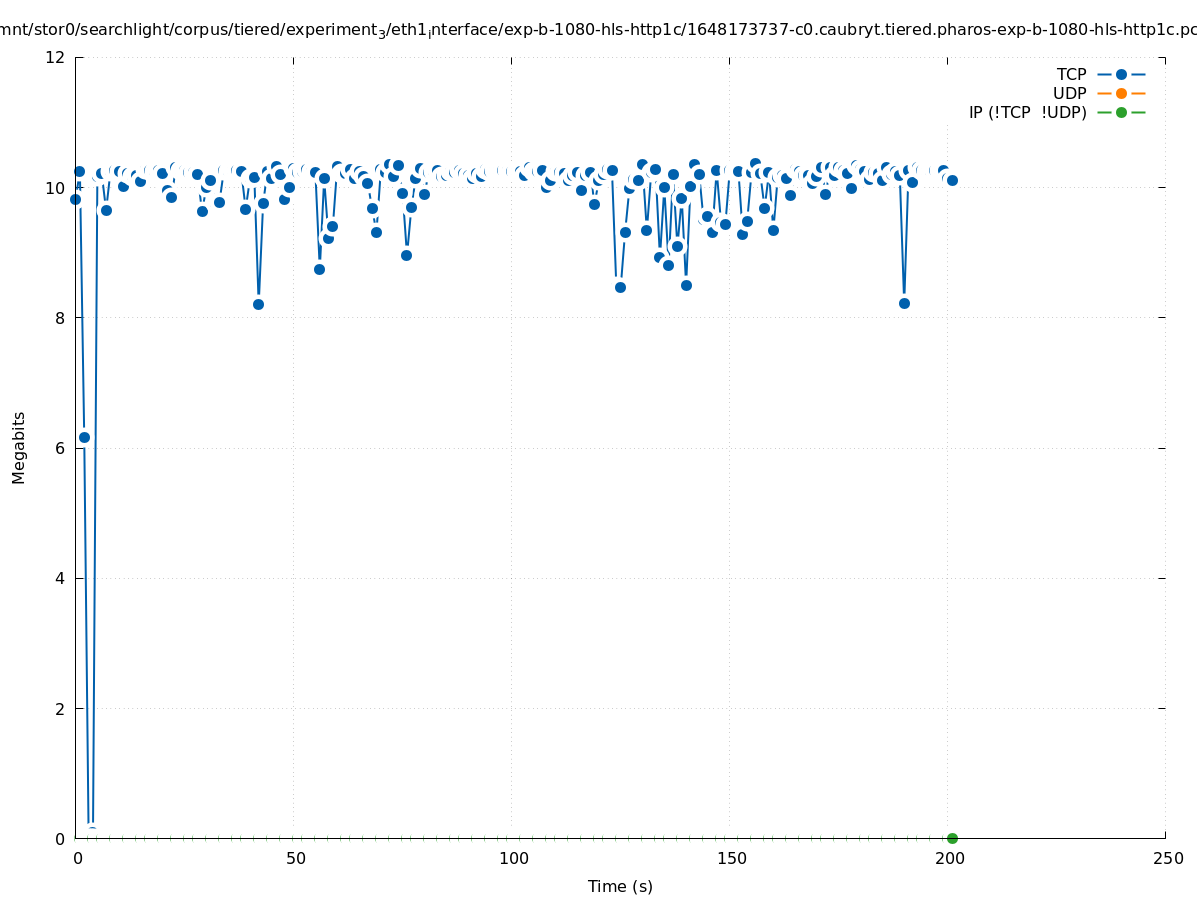This screenshot has width=1197, height=900.
Task: Click the 150 tick label on x-axis
Action: coord(731,858)
